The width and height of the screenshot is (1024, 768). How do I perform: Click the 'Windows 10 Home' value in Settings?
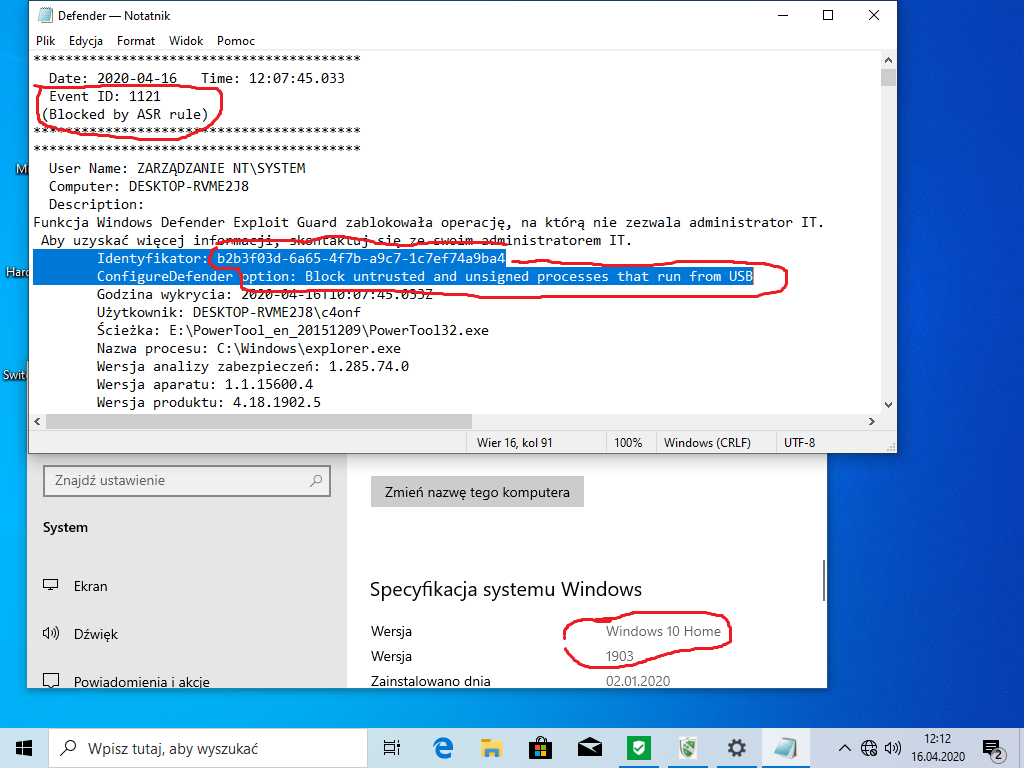coord(663,631)
